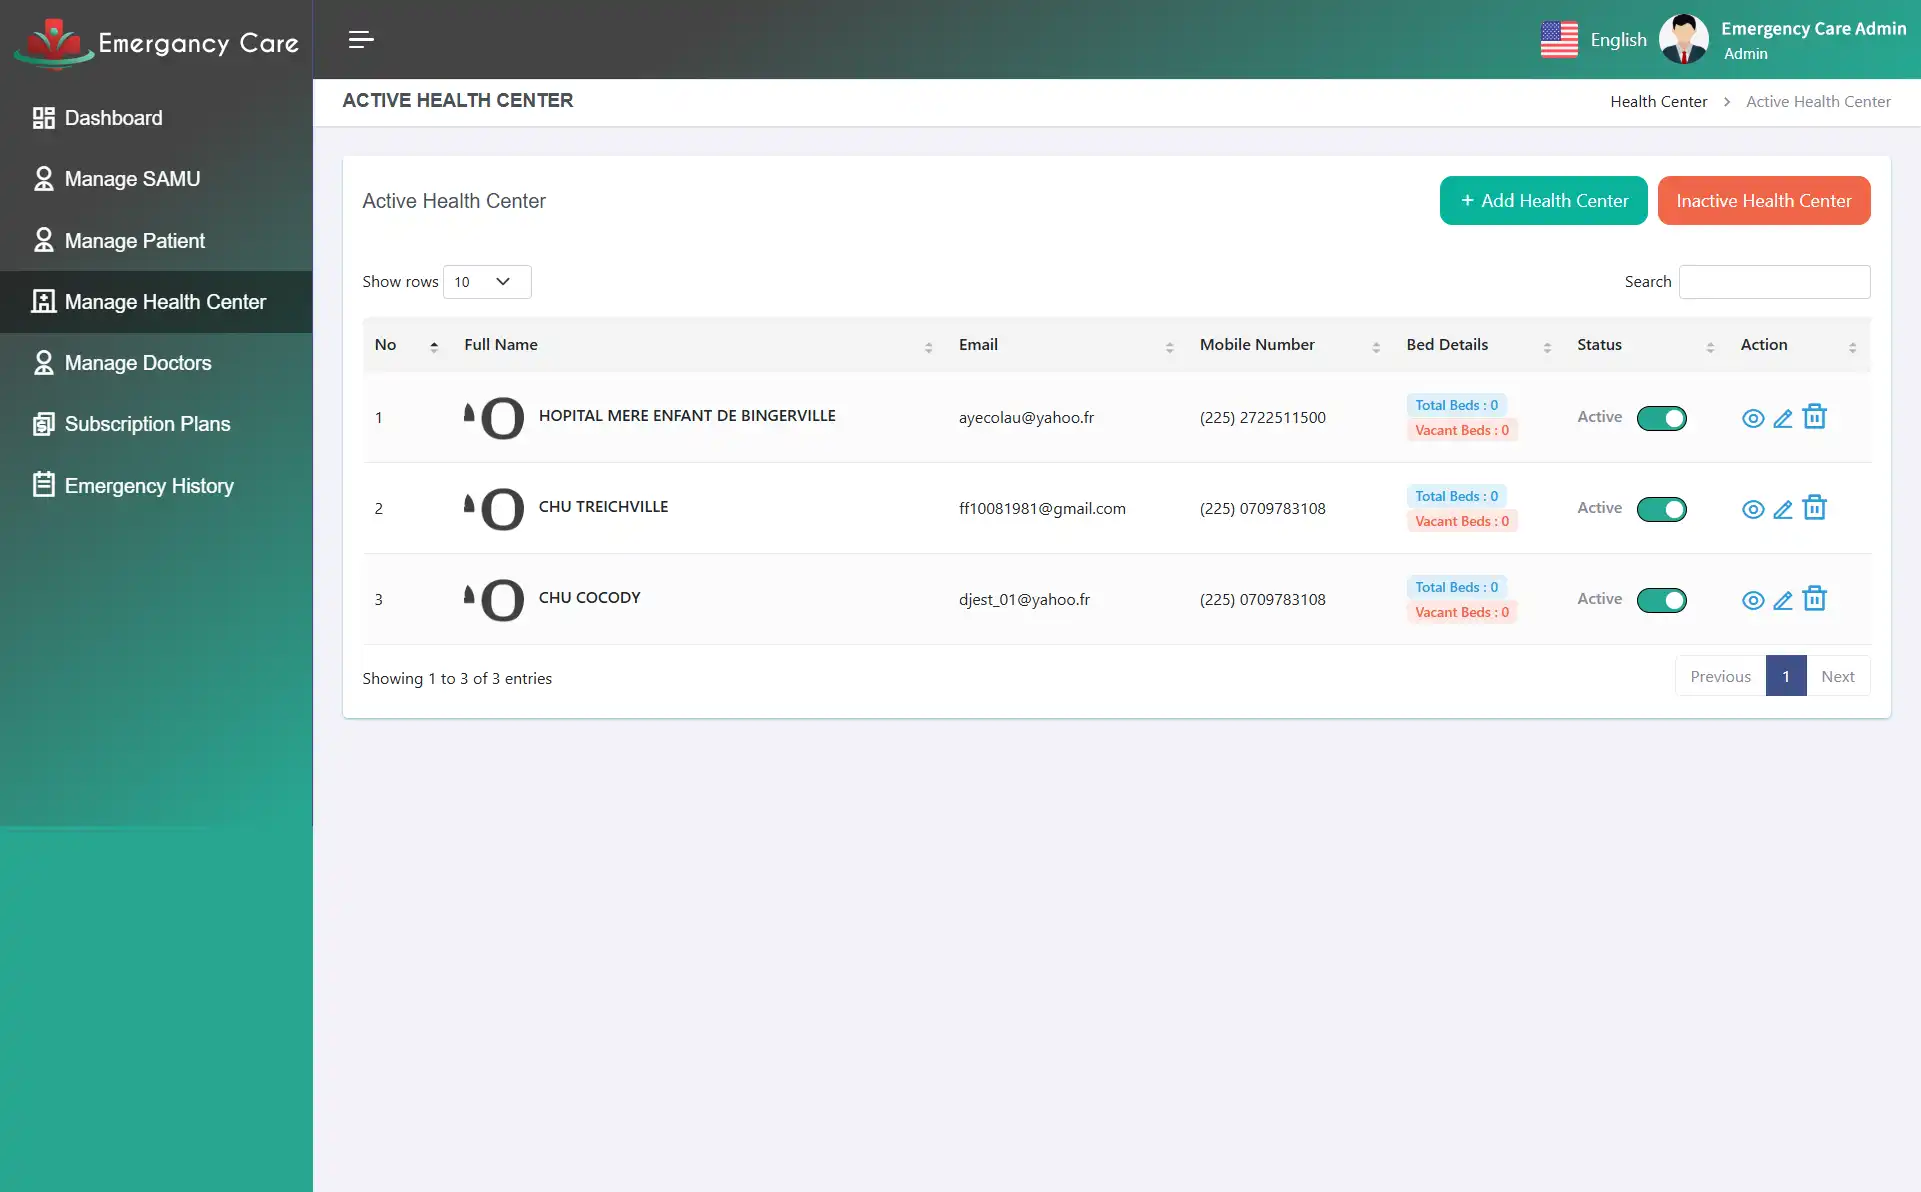The height and width of the screenshot is (1192, 1921).
Task: Open Emergency History from the sidebar
Action: click(x=148, y=485)
